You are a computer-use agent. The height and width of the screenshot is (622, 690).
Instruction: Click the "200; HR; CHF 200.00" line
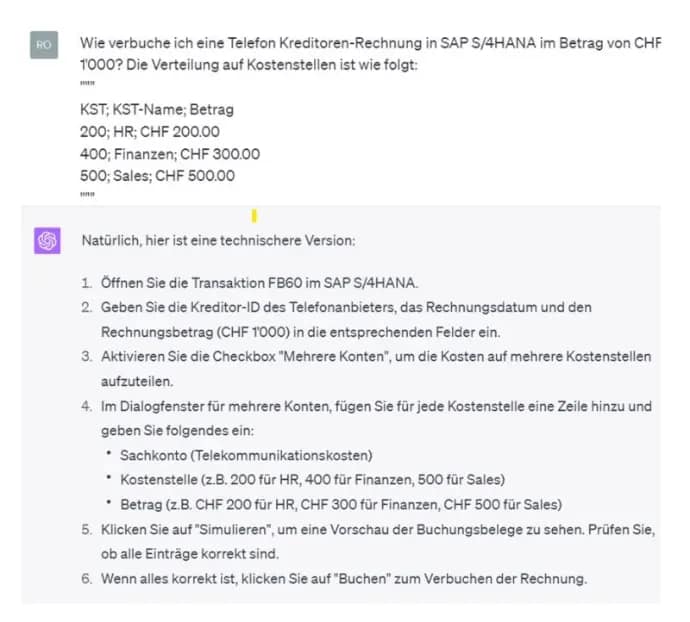150,131
